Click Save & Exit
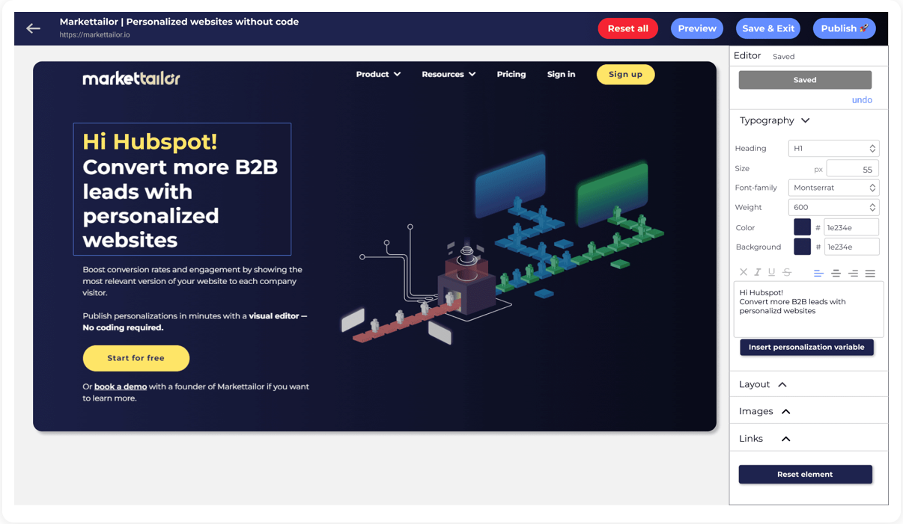Image resolution: width=904 pixels, height=524 pixels. (768, 28)
